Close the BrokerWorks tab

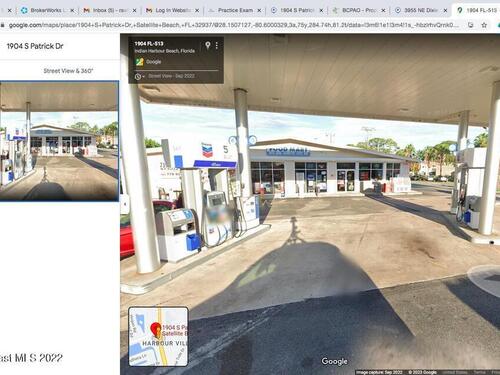coord(72,11)
